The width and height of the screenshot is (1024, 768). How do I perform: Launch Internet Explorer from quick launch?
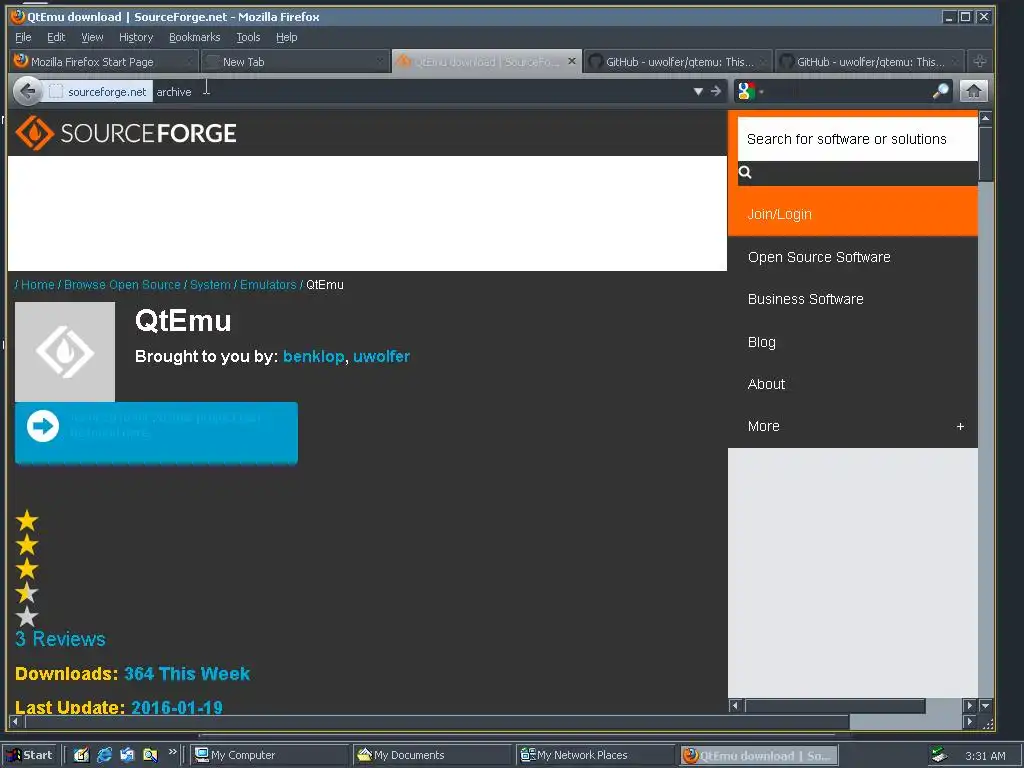[104, 755]
